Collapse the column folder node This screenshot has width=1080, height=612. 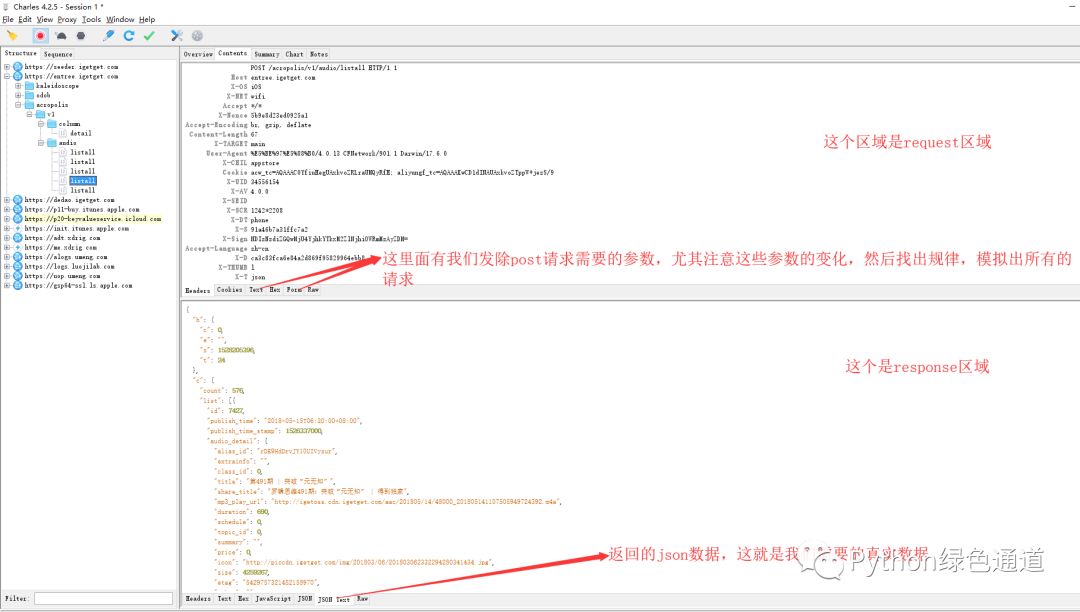[x=41, y=124]
